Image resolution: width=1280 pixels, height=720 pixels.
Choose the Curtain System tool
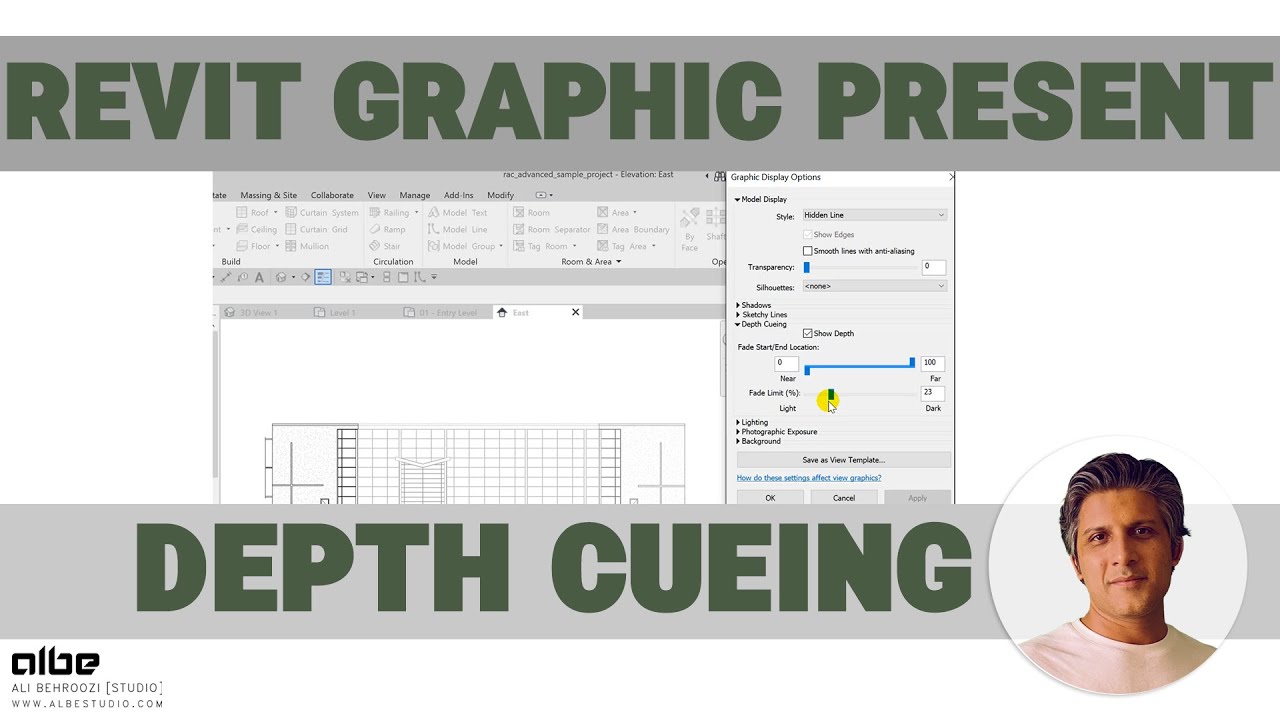pos(322,212)
